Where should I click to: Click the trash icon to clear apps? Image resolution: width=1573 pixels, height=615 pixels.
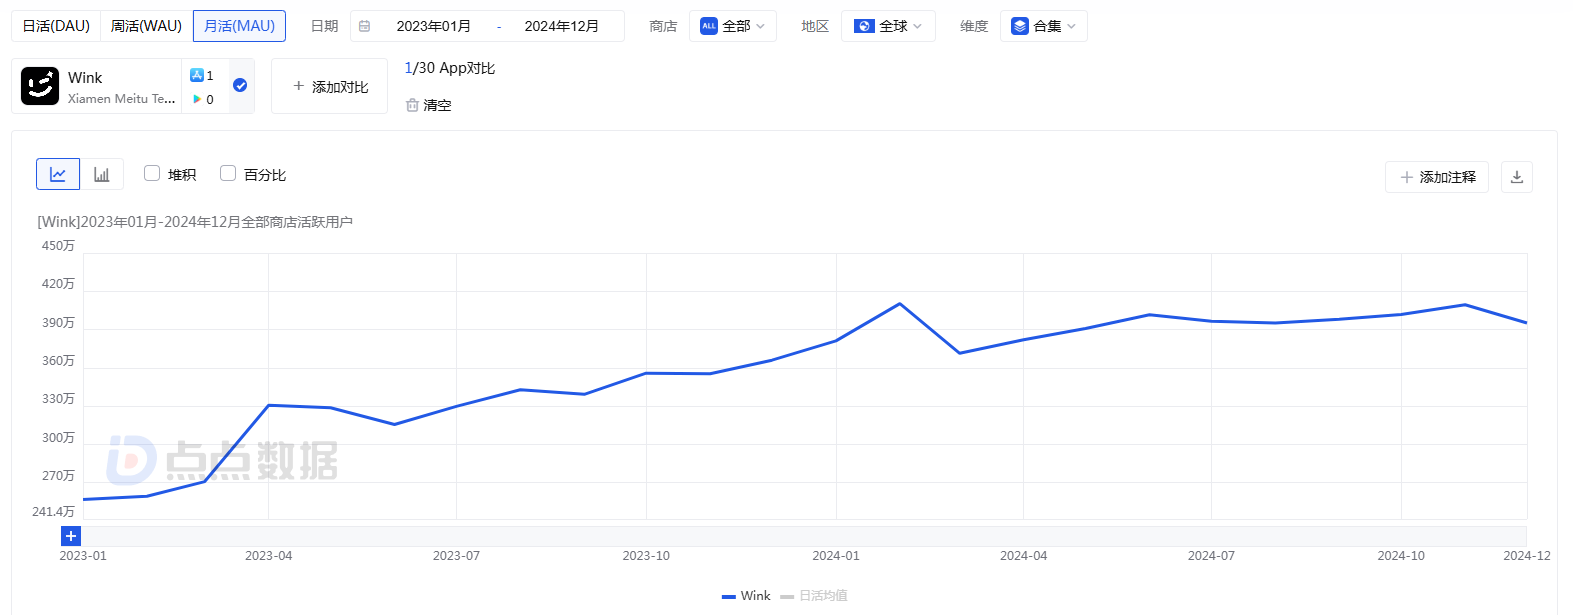tap(412, 105)
